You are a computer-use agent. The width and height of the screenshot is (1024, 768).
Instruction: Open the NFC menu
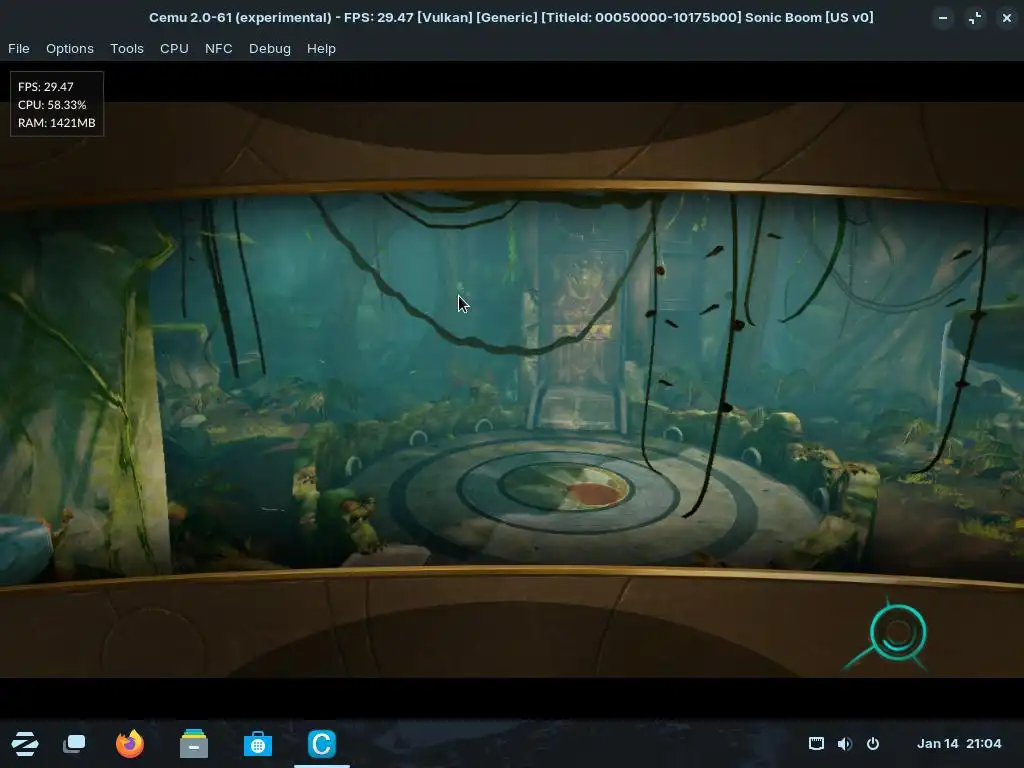point(218,48)
